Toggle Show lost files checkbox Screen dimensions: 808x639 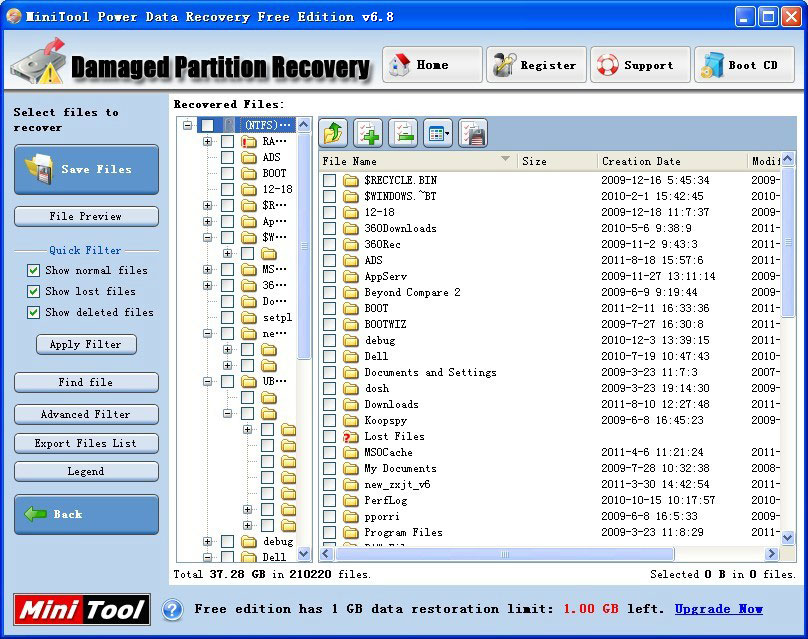pos(33,292)
